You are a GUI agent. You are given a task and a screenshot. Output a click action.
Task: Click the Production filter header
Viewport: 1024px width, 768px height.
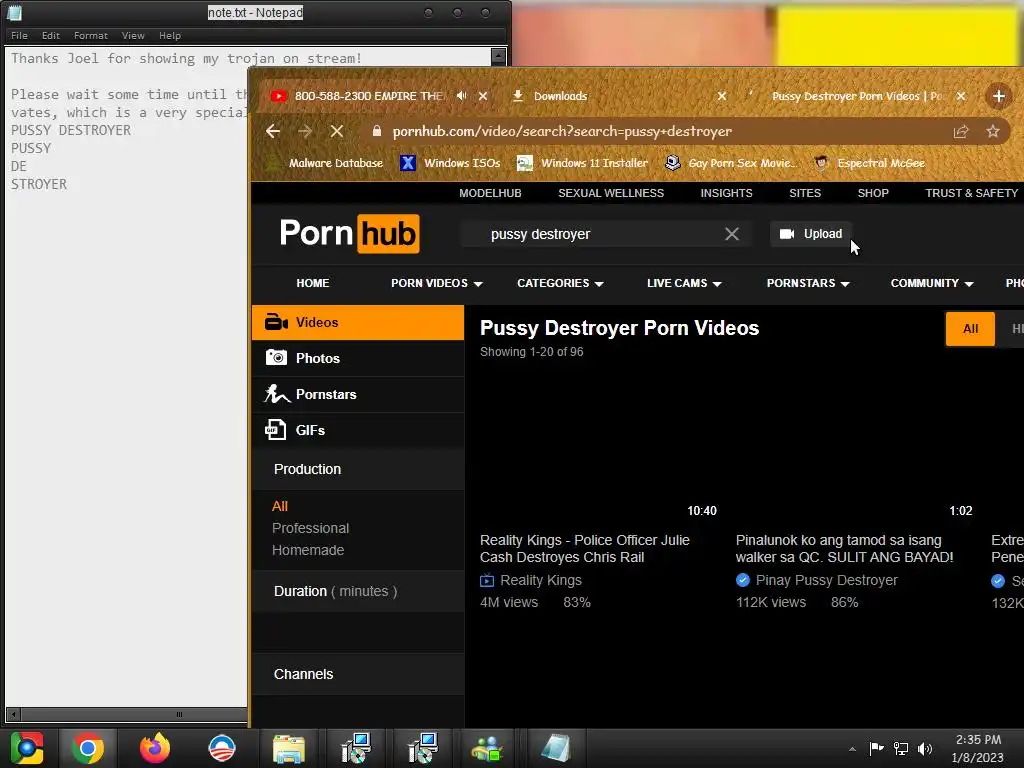tap(358, 469)
